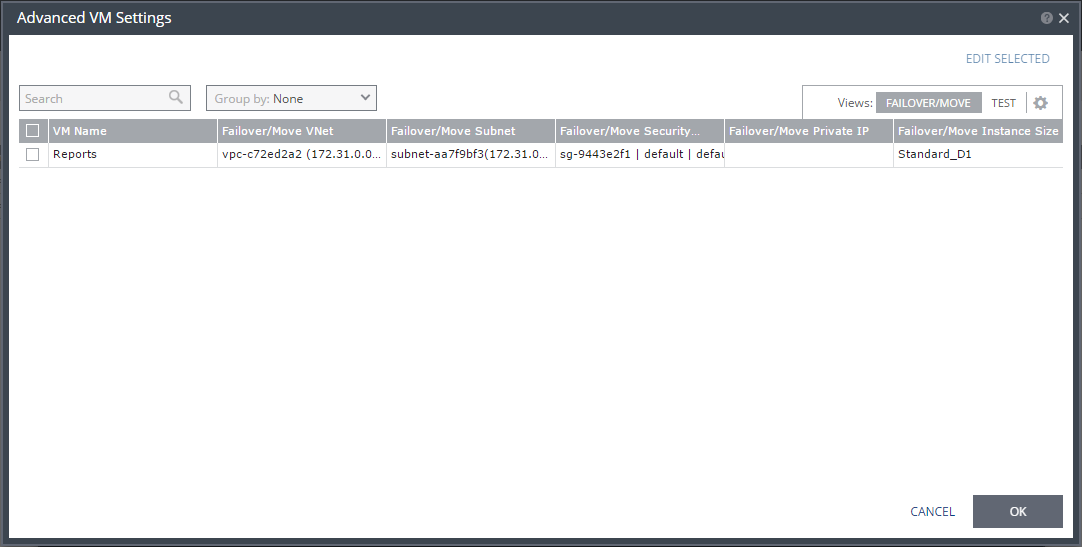
Task: Open the Group by dropdown
Action: pyautogui.click(x=291, y=98)
